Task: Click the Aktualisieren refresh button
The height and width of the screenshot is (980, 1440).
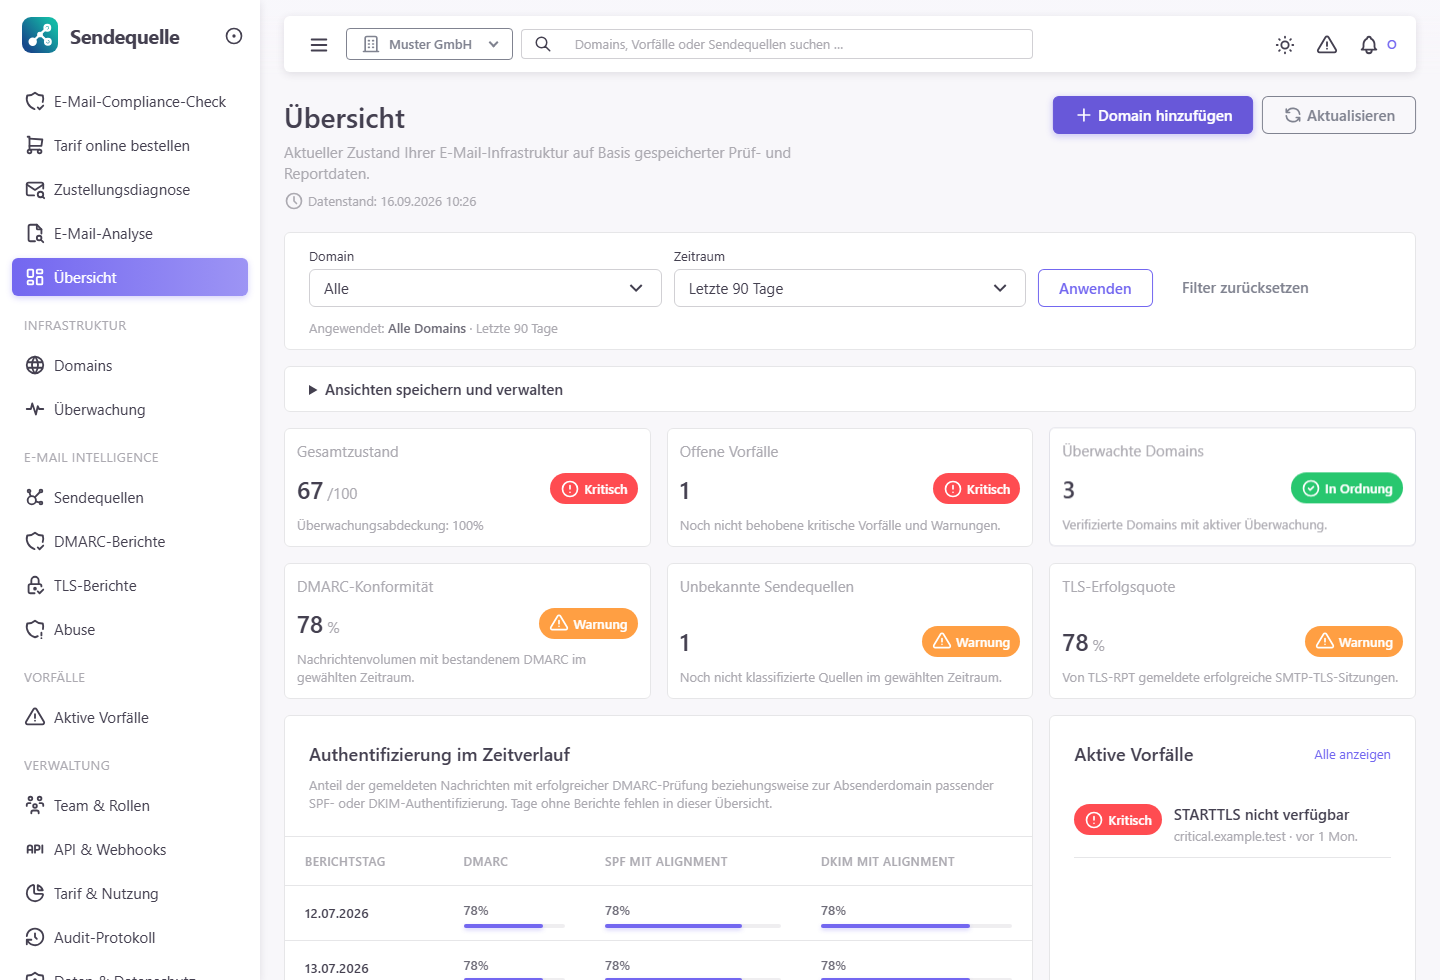Action: pos(1339,115)
